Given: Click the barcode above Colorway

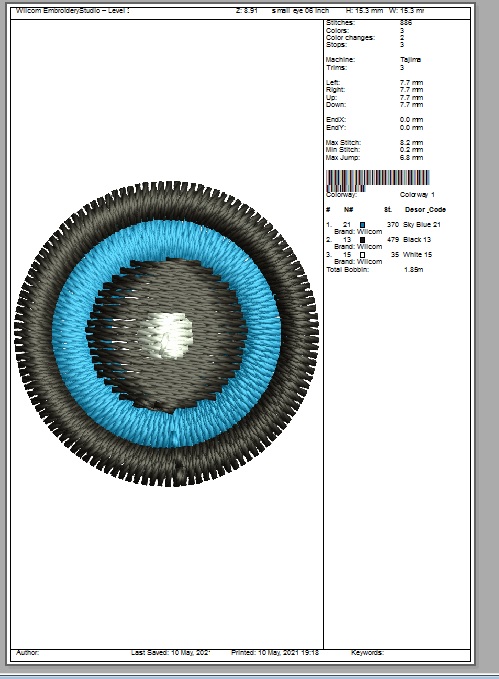Looking at the screenshot, I should (377, 180).
